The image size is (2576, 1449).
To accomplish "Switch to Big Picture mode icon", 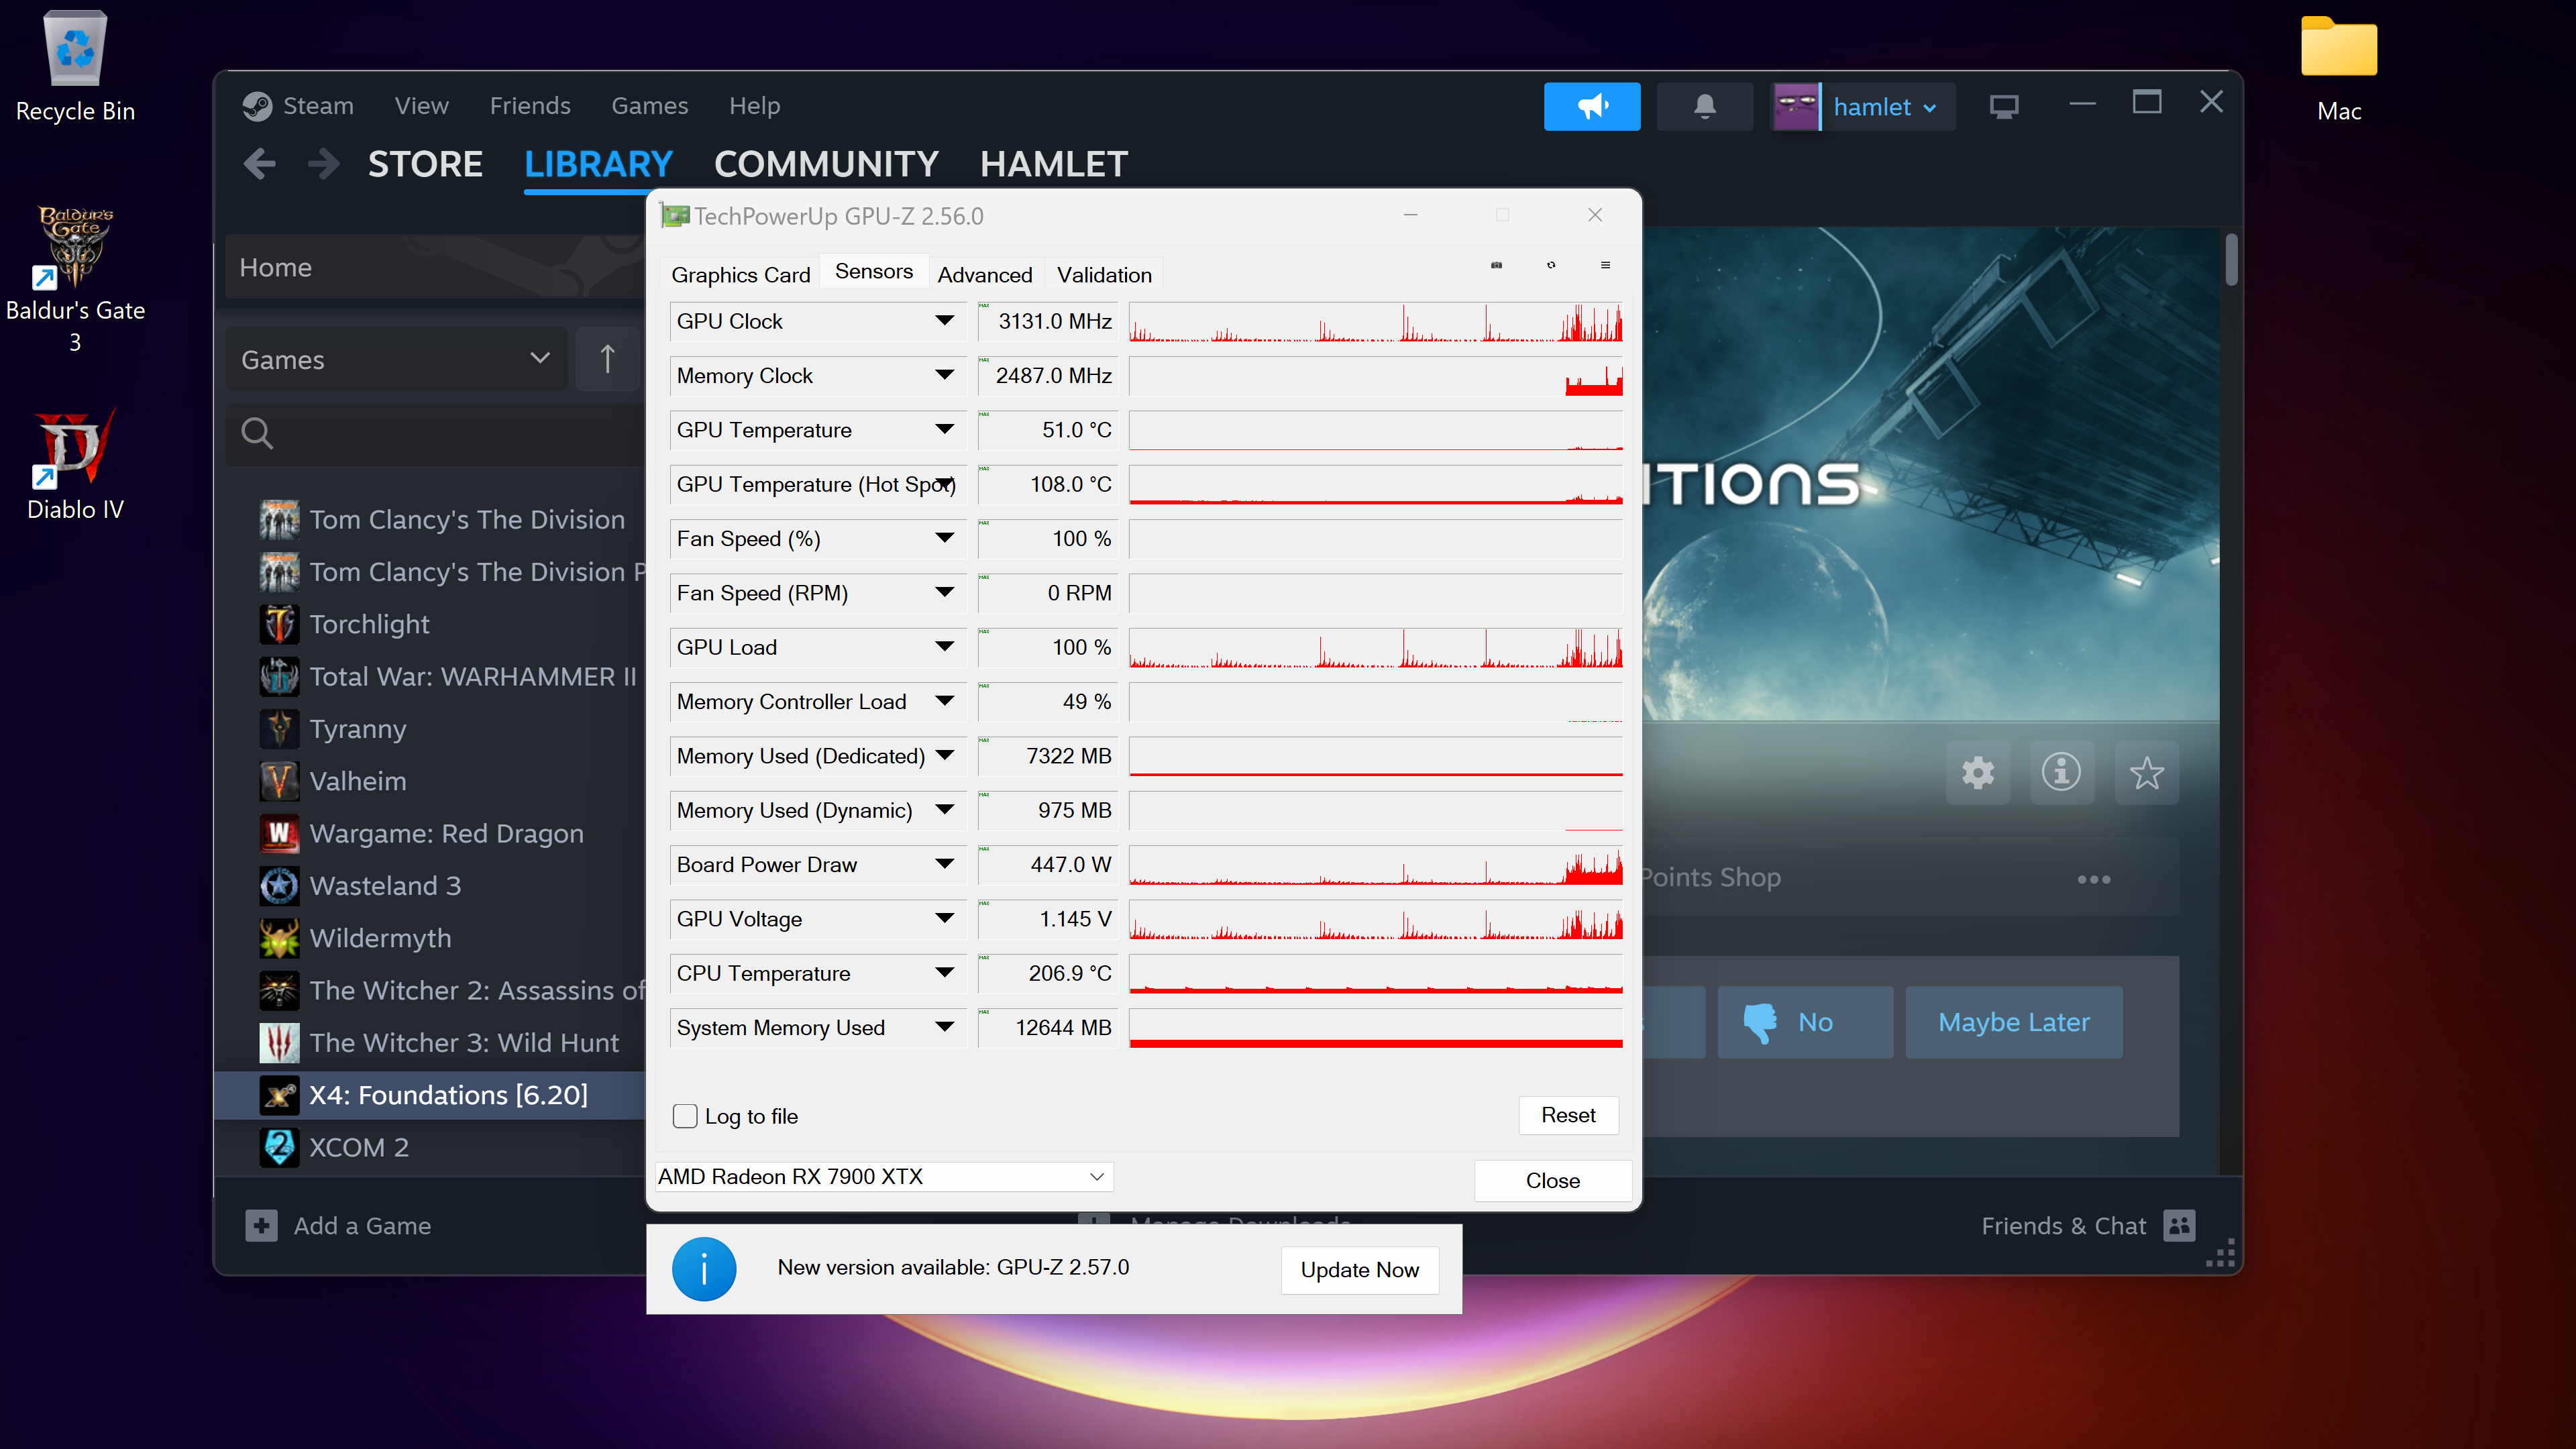I will click(x=2003, y=106).
